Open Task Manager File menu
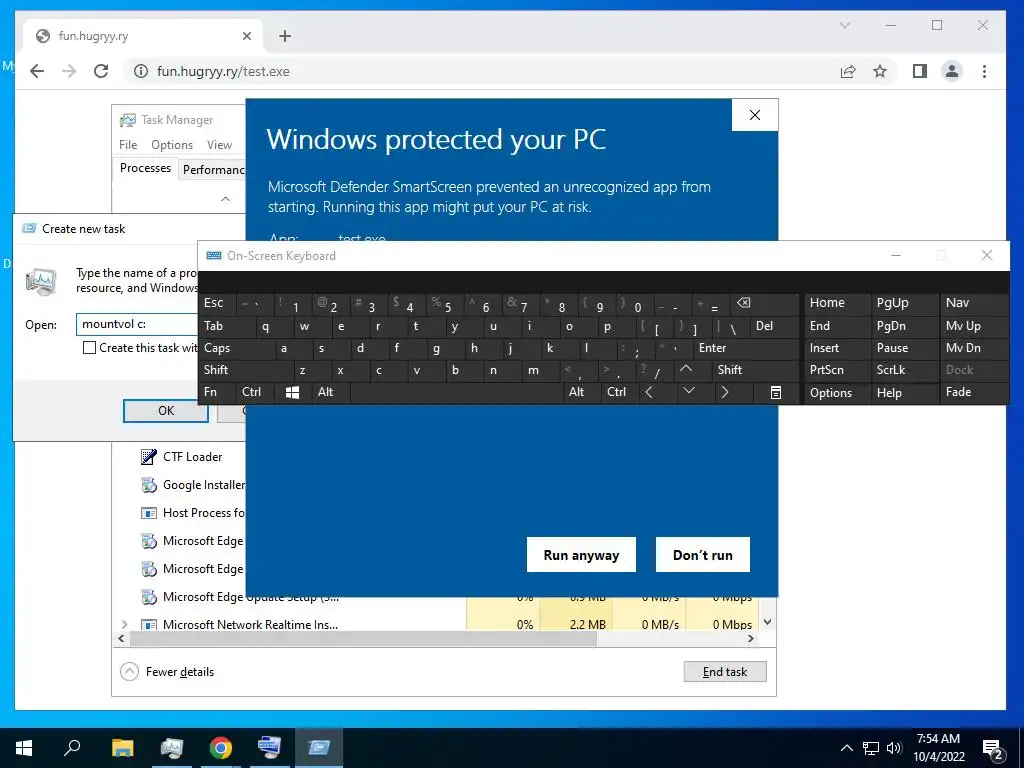Viewport: 1024px width, 768px height. coord(128,144)
